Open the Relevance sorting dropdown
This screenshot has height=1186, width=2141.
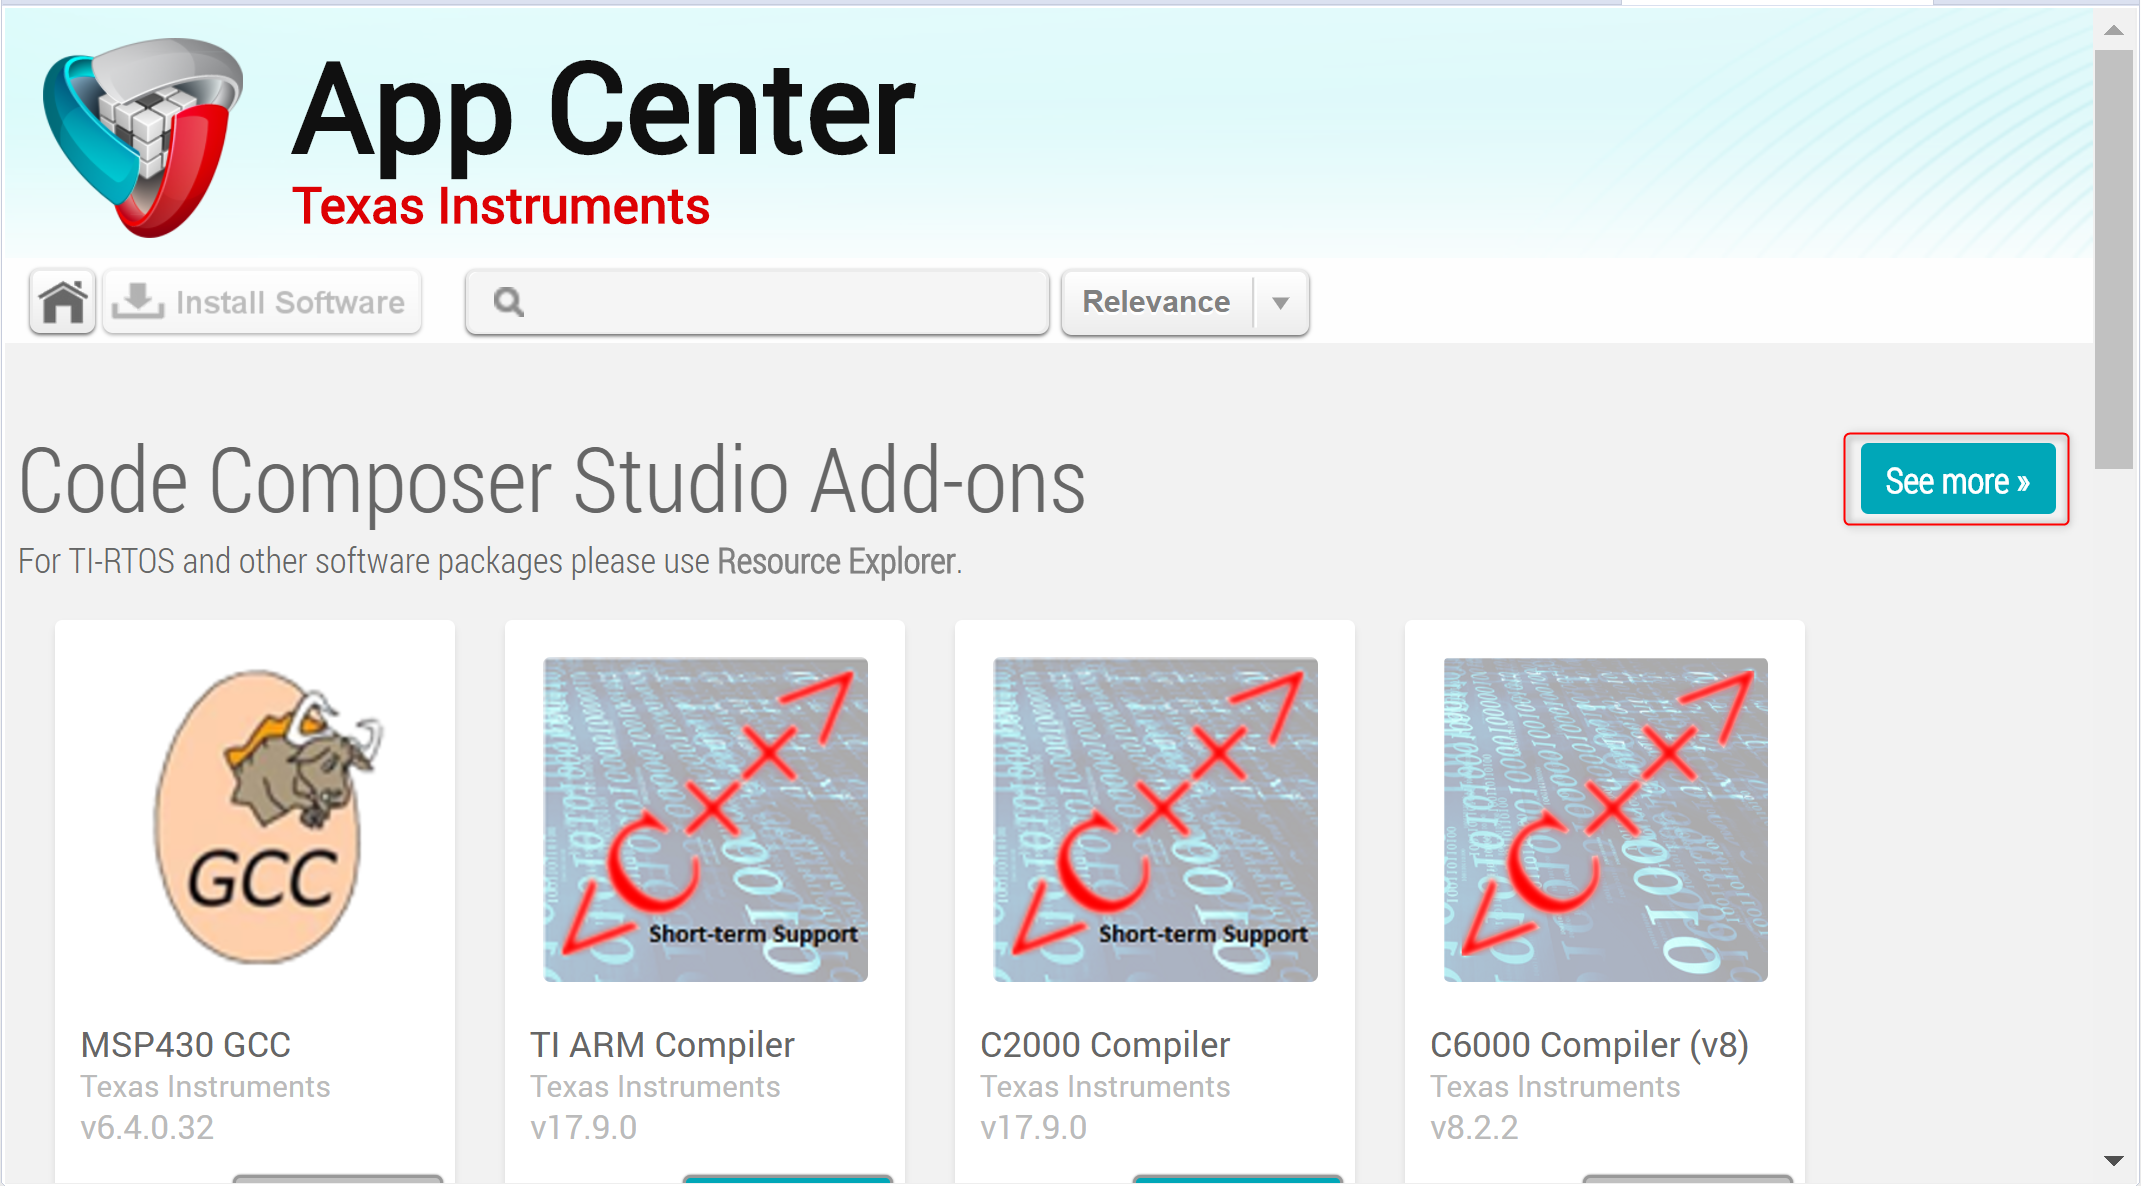[x=1156, y=302]
